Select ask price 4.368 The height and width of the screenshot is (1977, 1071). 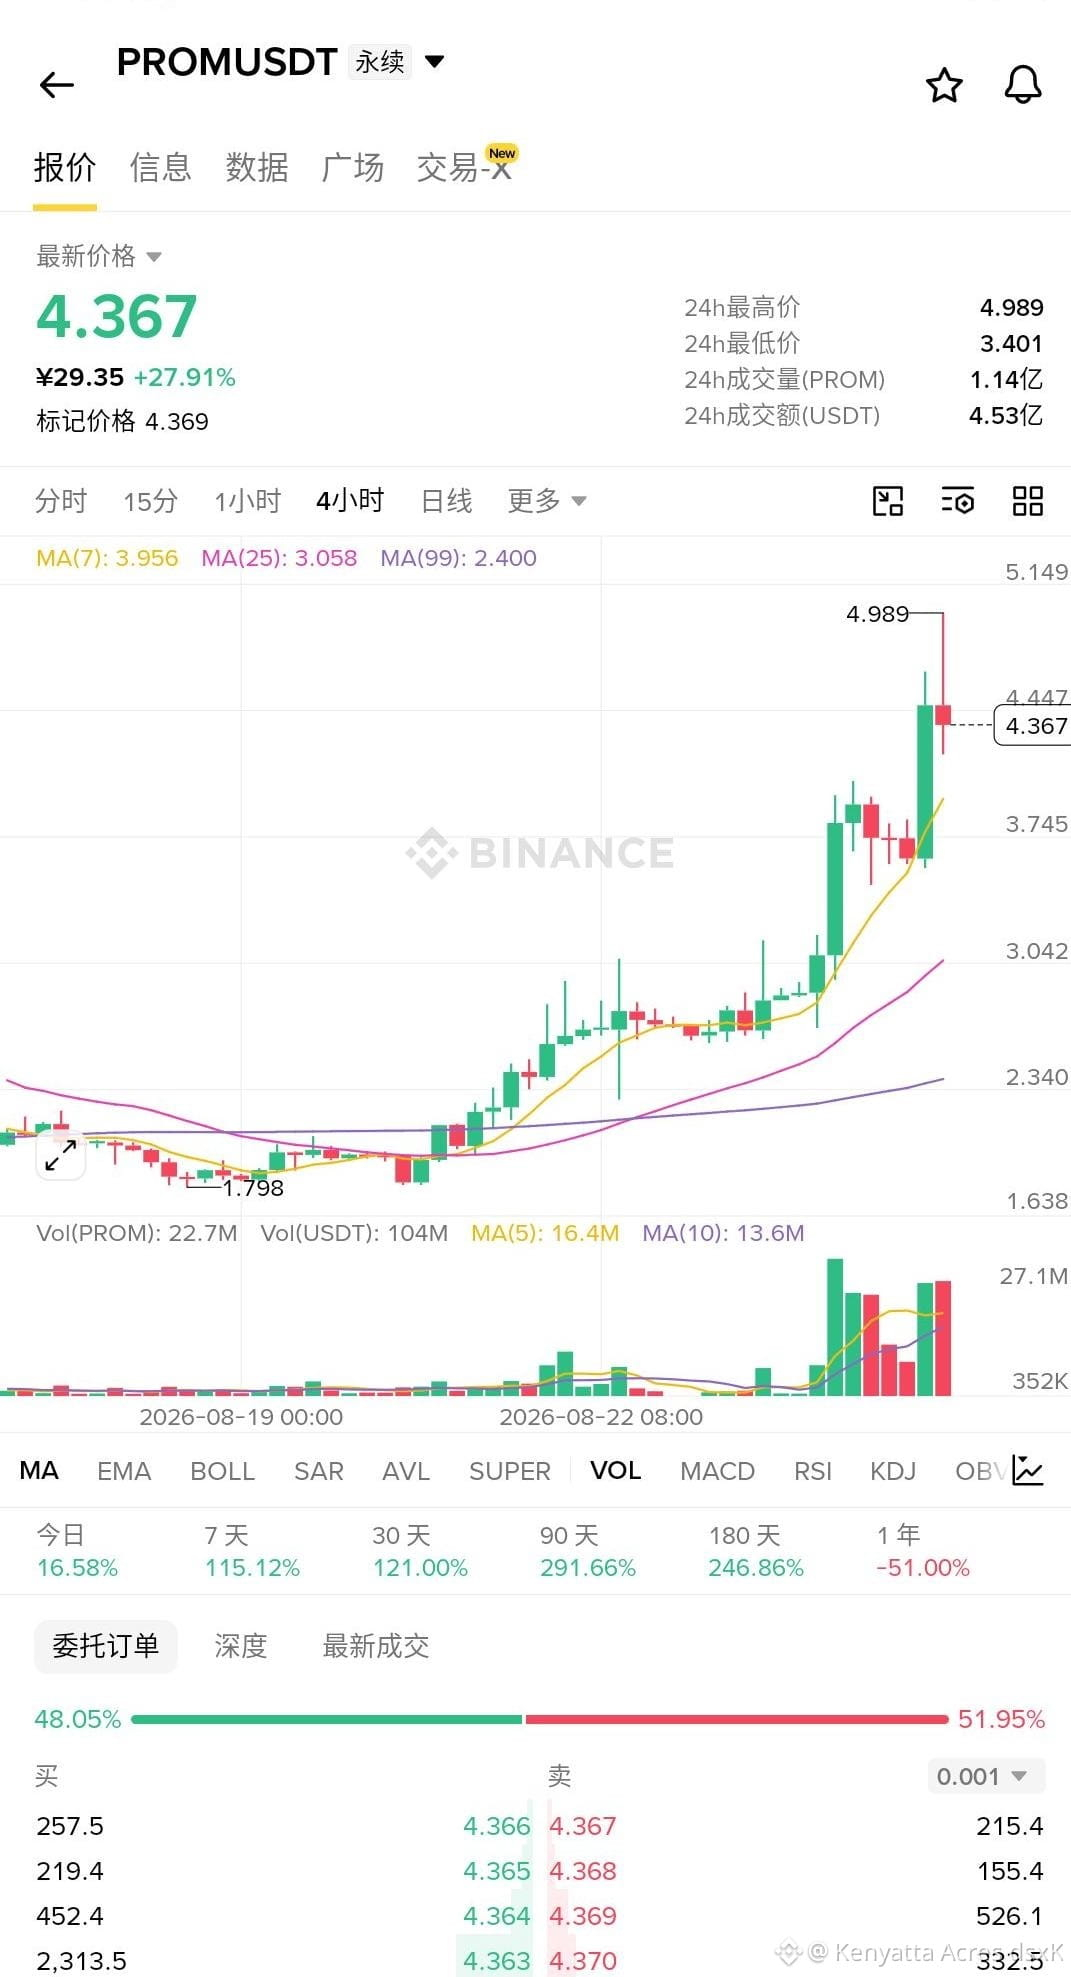583,1871
